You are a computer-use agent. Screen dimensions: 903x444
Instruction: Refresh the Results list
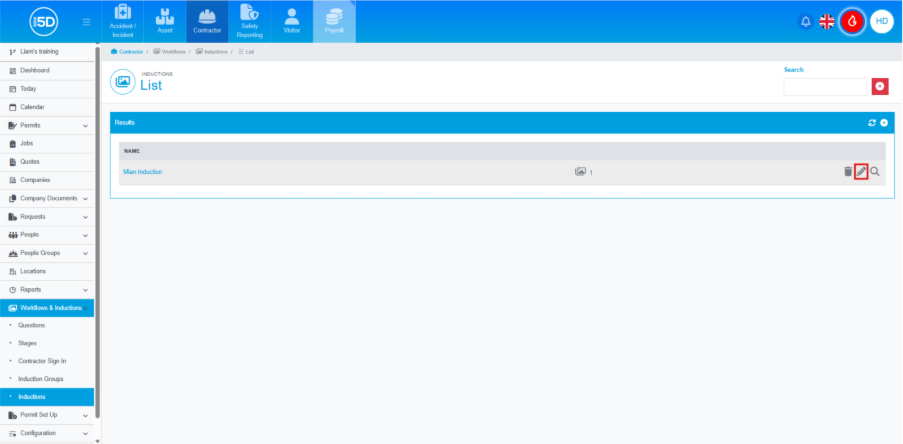(x=872, y=123)
